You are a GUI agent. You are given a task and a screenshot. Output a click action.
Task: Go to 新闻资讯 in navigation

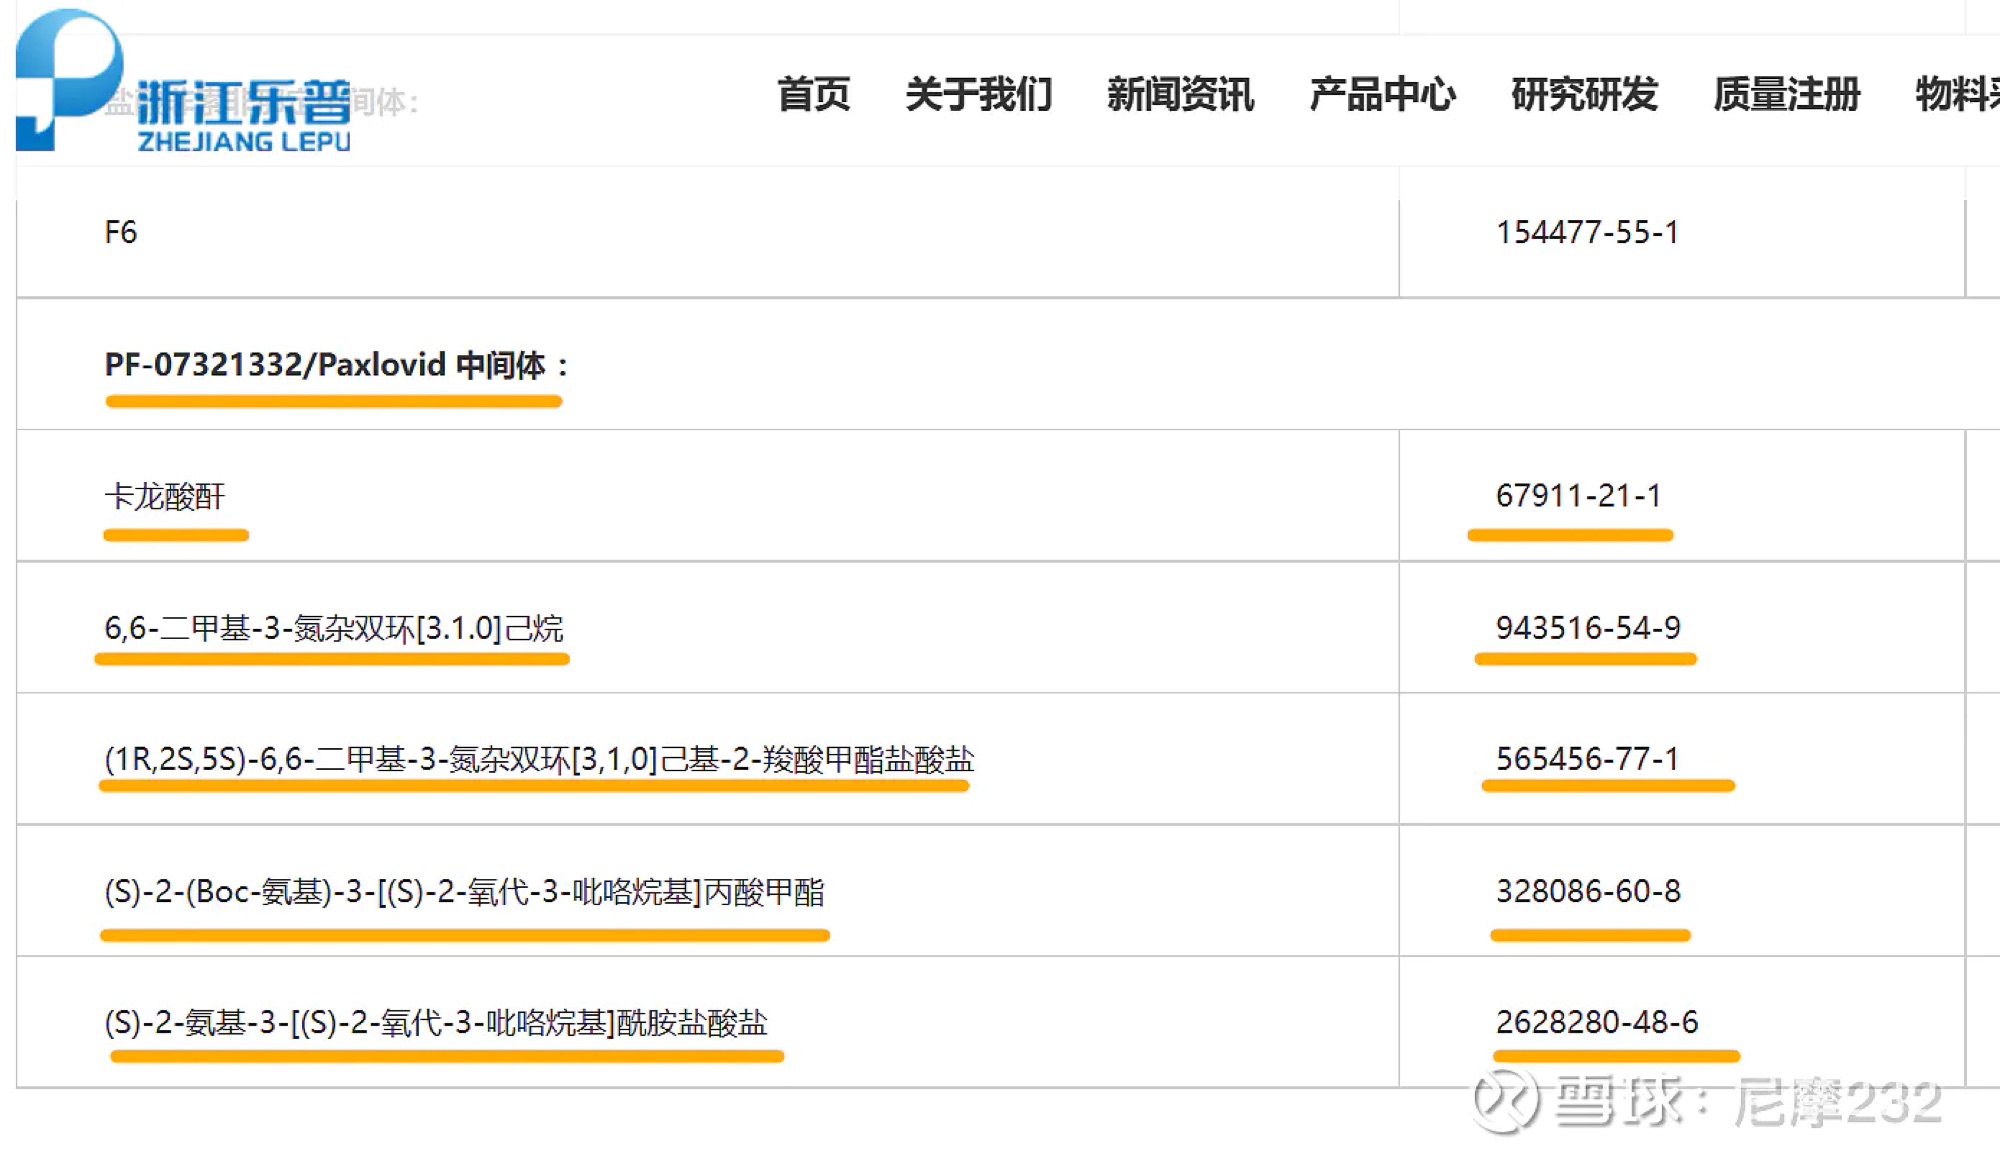[x=1180, y=95]
